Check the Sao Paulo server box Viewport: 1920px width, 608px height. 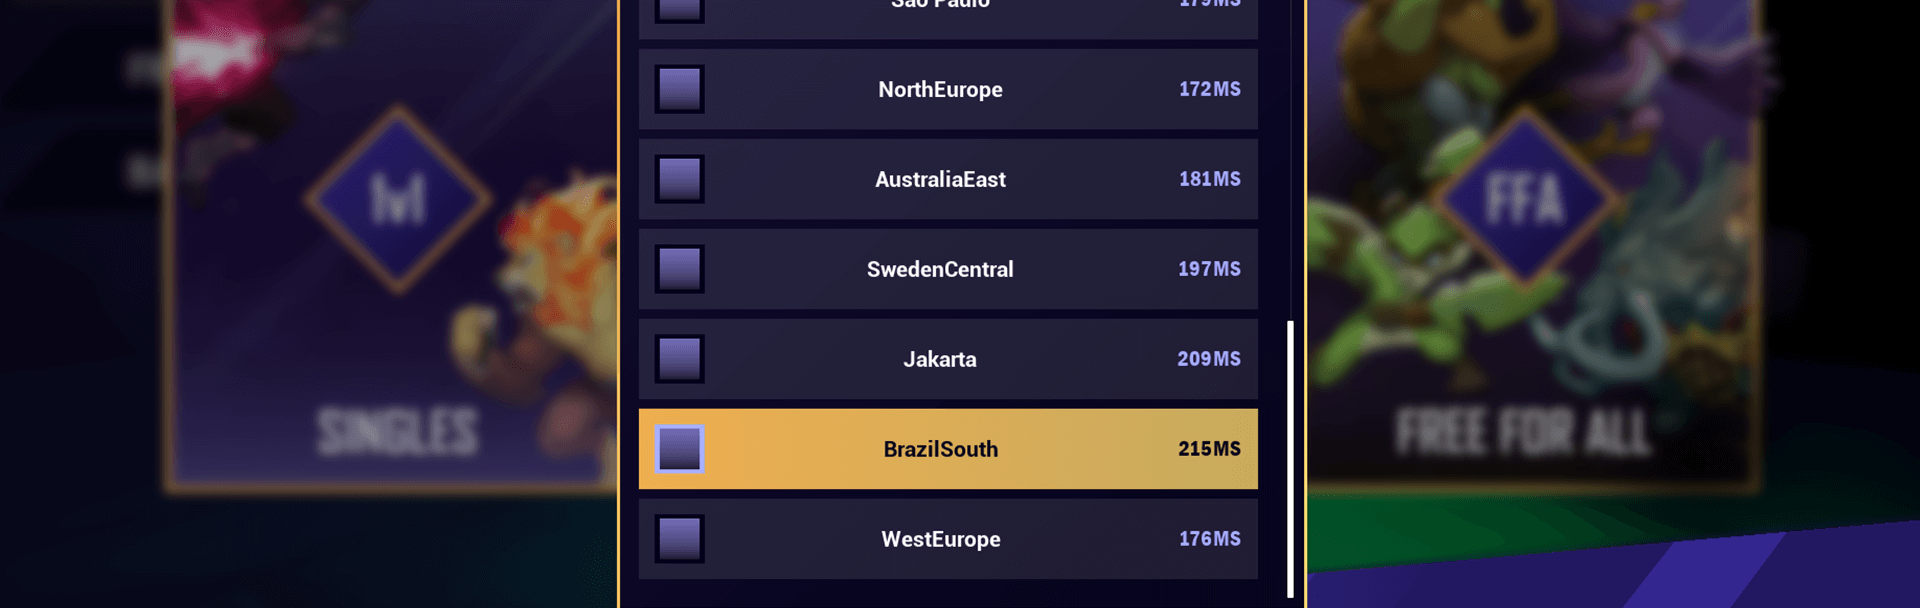click(x=679, y=8)
